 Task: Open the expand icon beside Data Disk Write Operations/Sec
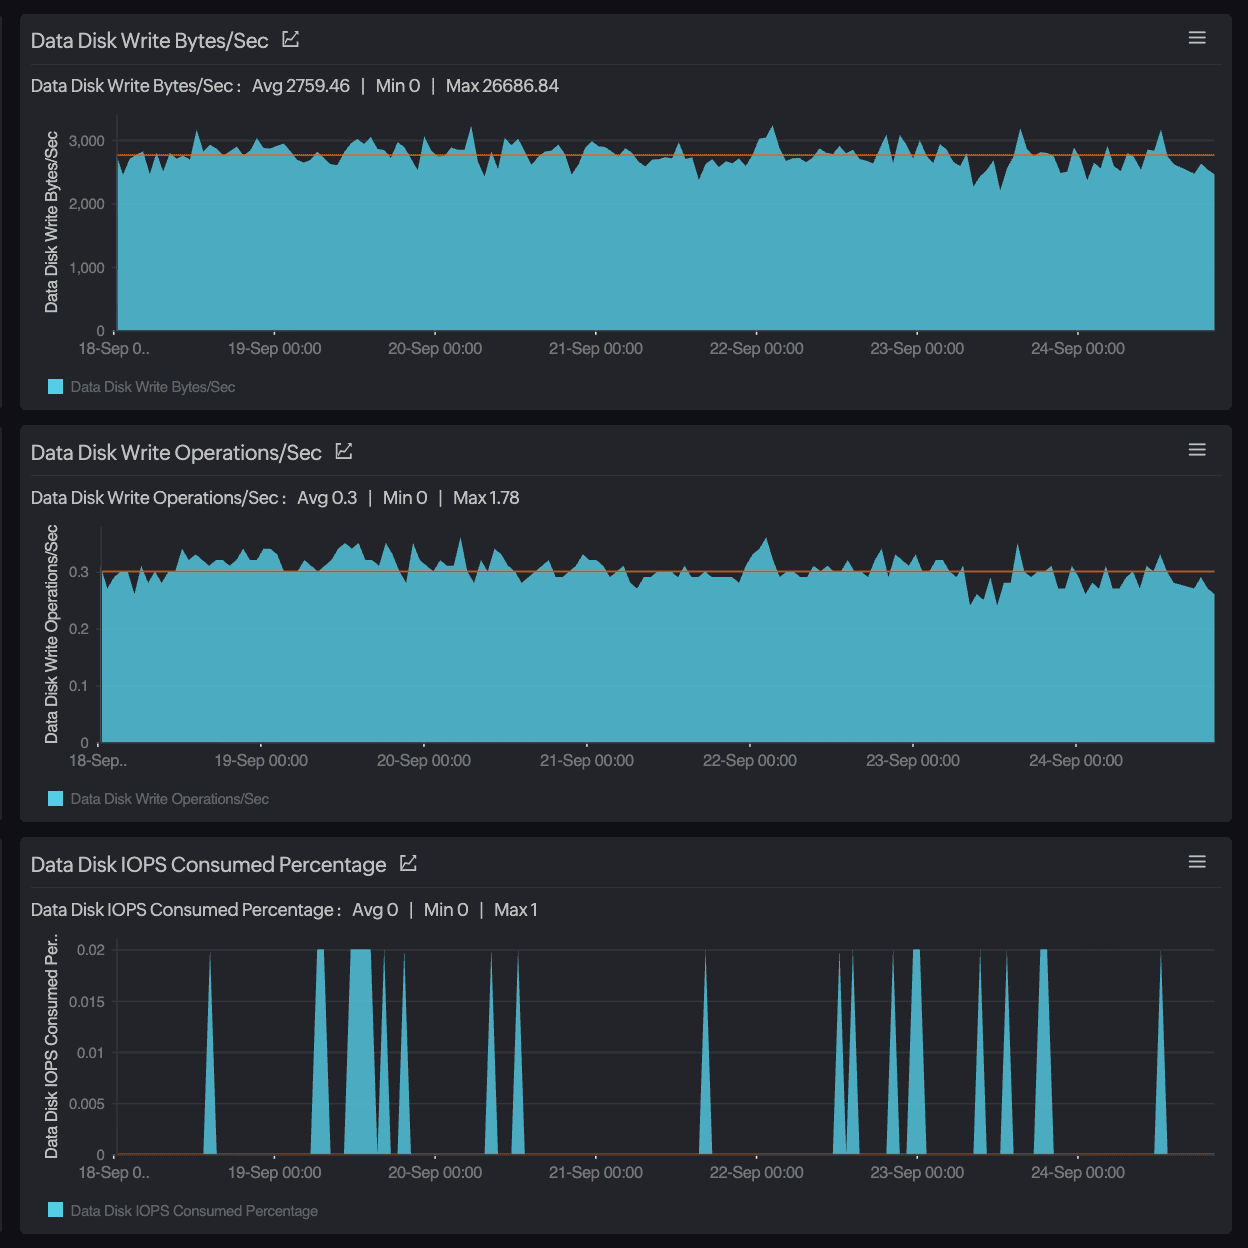click(343, 450)
